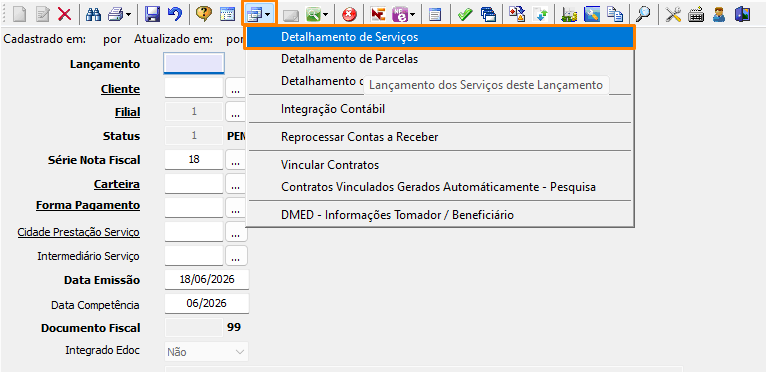Open the green magnifier dropdown arrow
Image resolution: width=766 pixels, height=372 pixels.
(325, 15)
